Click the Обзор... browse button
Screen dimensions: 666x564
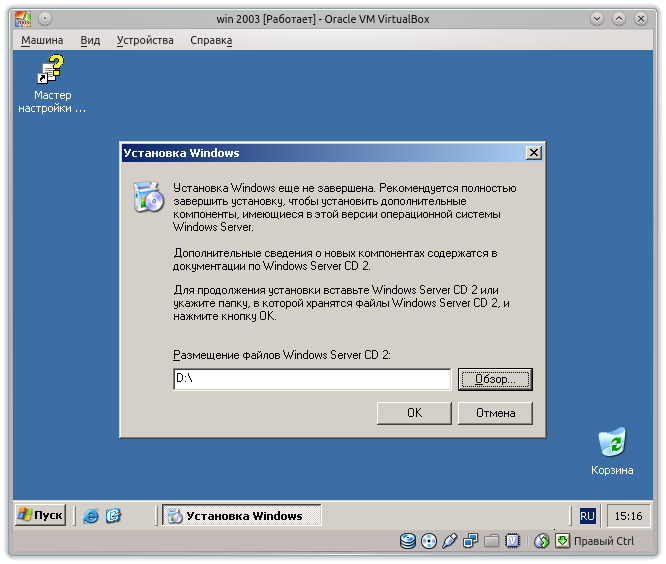495,379
